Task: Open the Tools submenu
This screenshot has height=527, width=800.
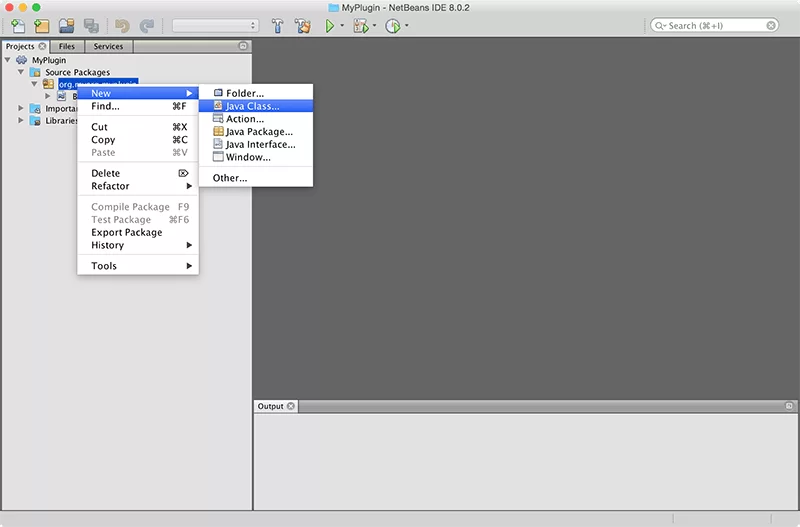Action: [x=138, y=266]
